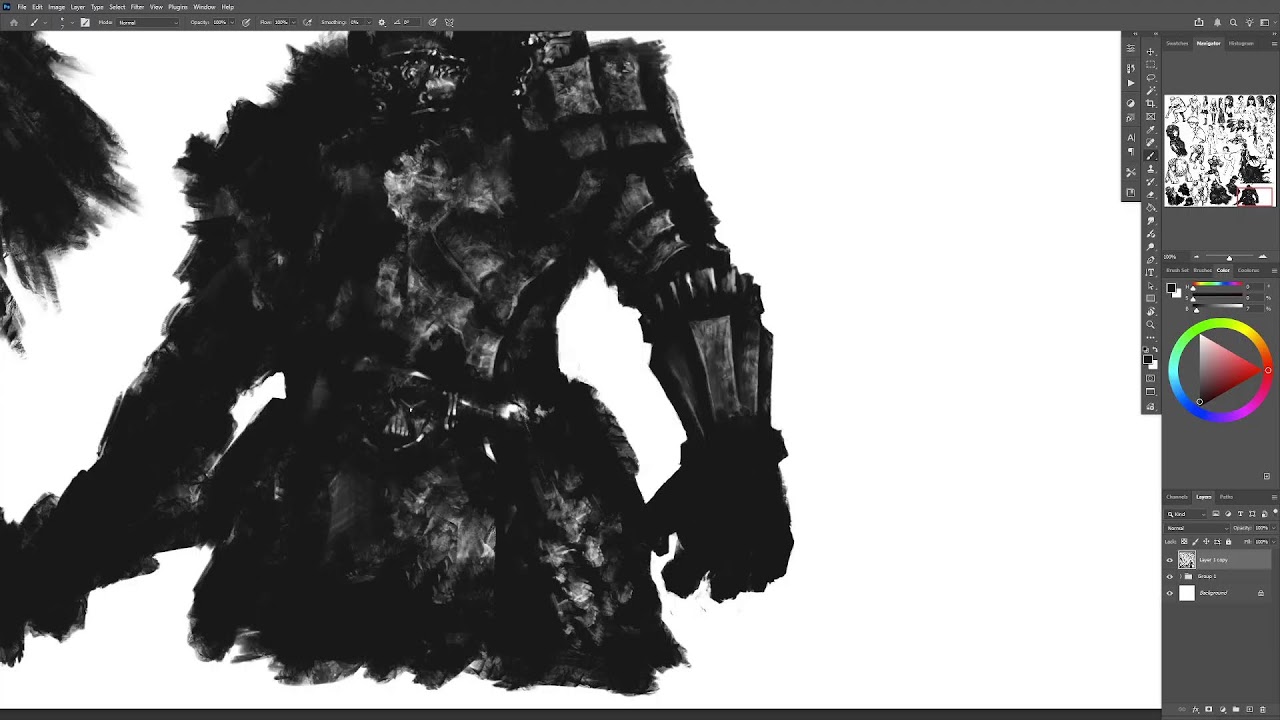Click the search icon at top right
This screenshot has width=1280, height=720.
1233,22
